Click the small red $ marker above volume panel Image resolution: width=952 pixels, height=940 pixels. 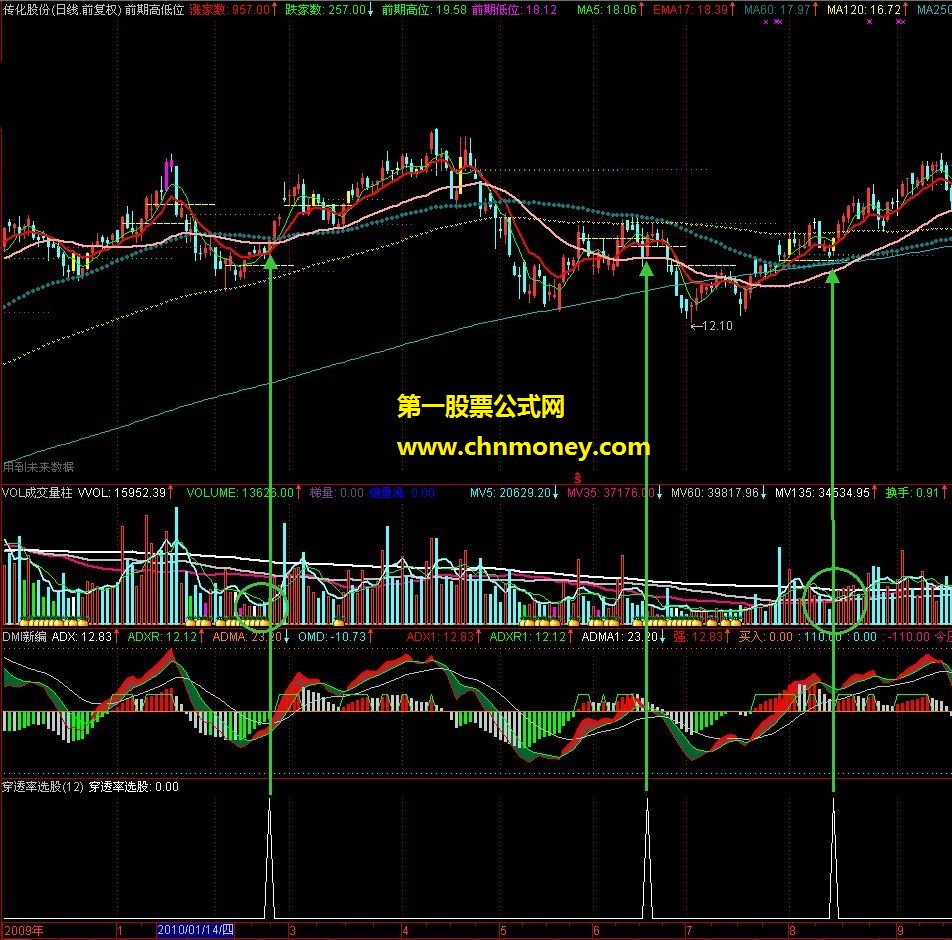(577, 479)
